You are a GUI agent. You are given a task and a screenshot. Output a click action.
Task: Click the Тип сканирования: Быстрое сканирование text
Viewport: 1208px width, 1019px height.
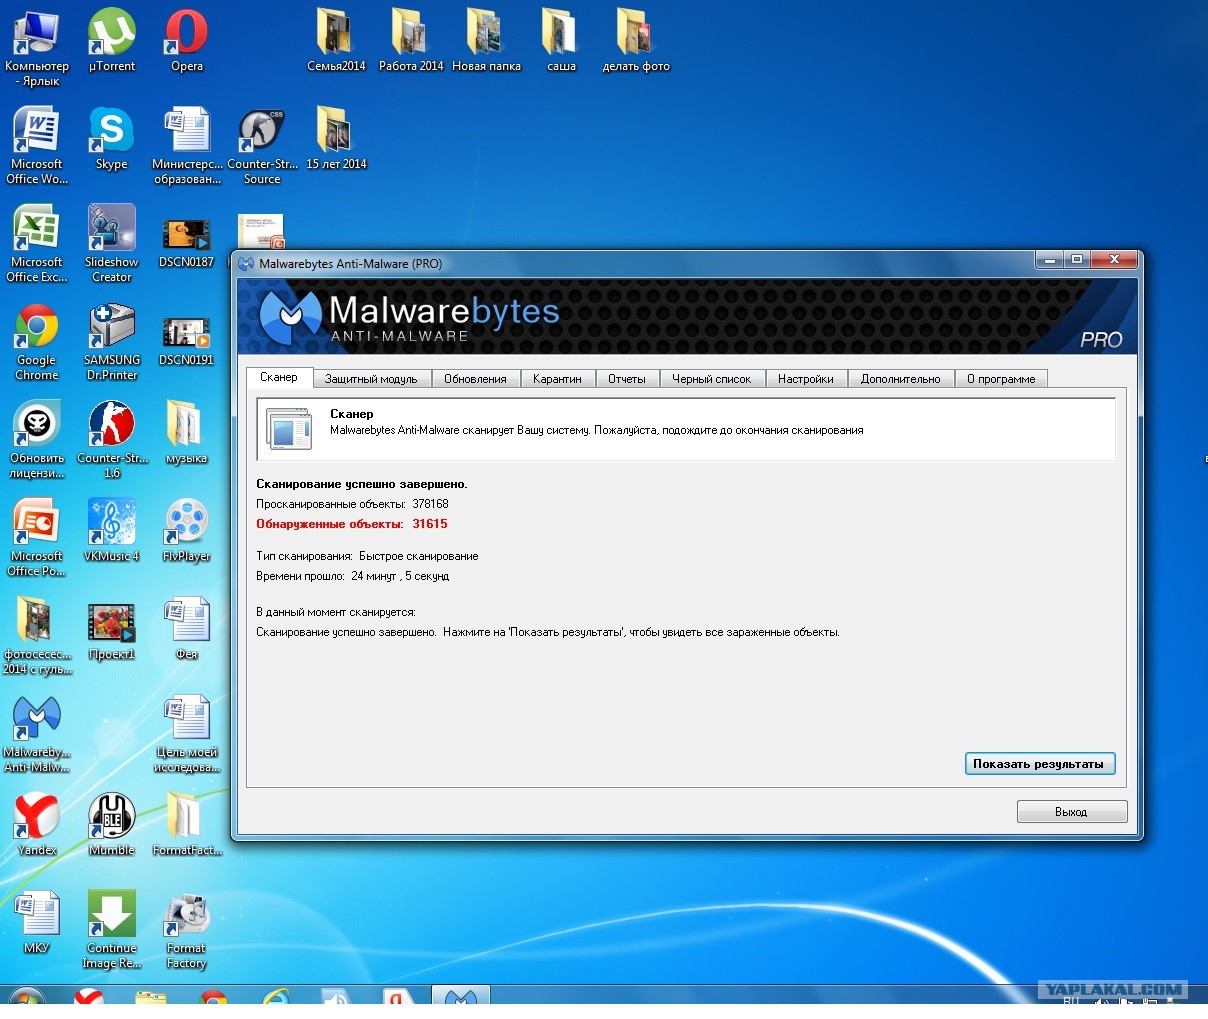367,556
